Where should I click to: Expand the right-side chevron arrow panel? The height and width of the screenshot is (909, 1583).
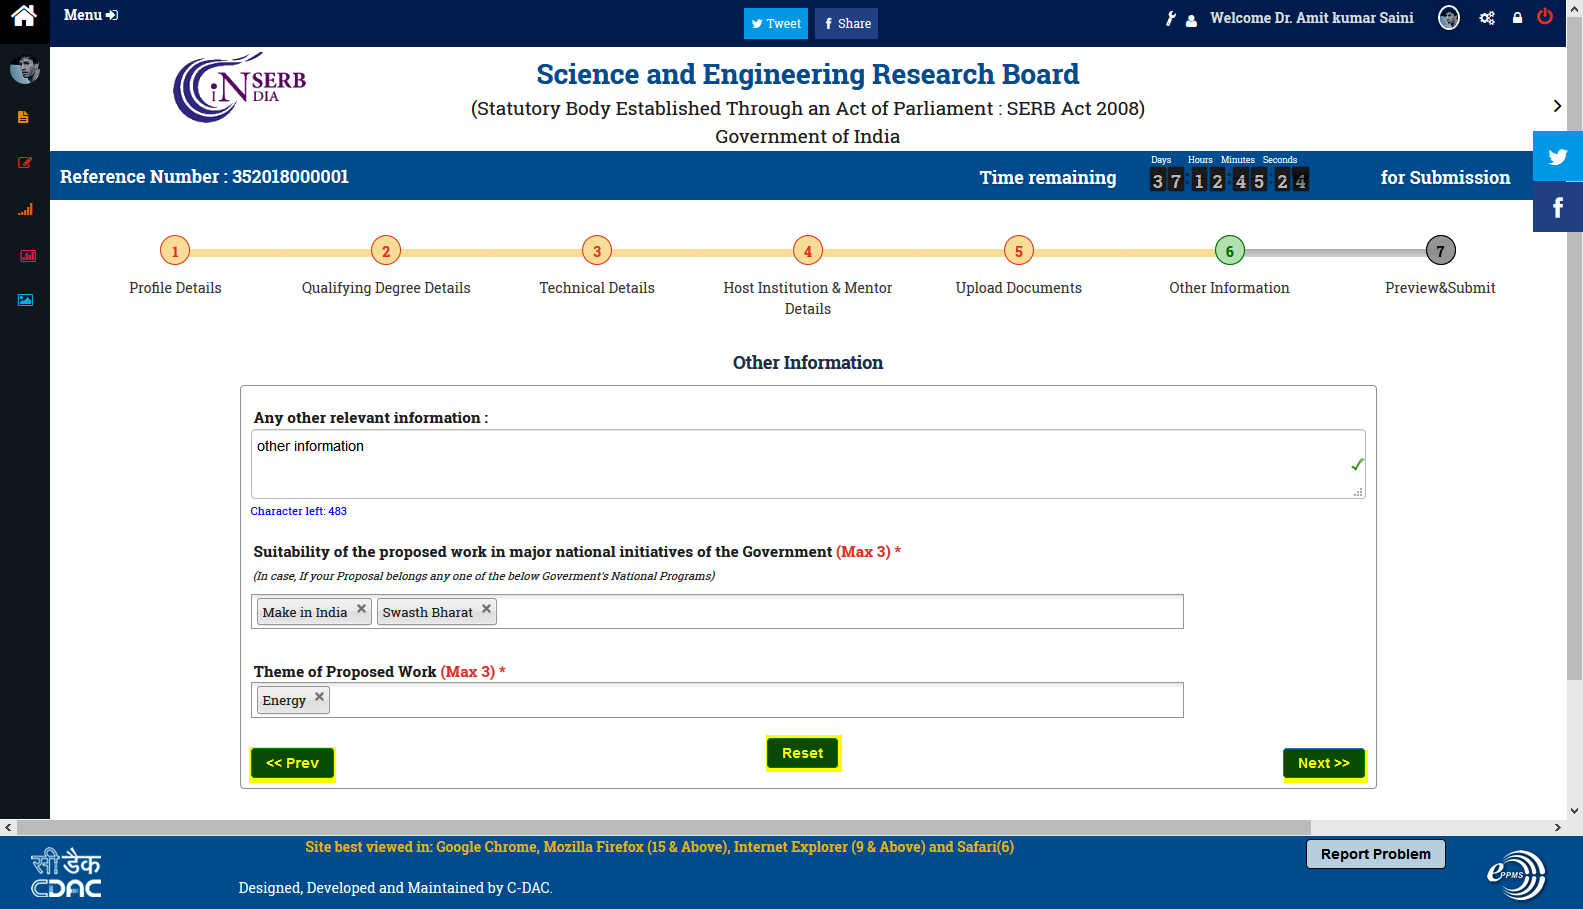(x=1557, y=106)
